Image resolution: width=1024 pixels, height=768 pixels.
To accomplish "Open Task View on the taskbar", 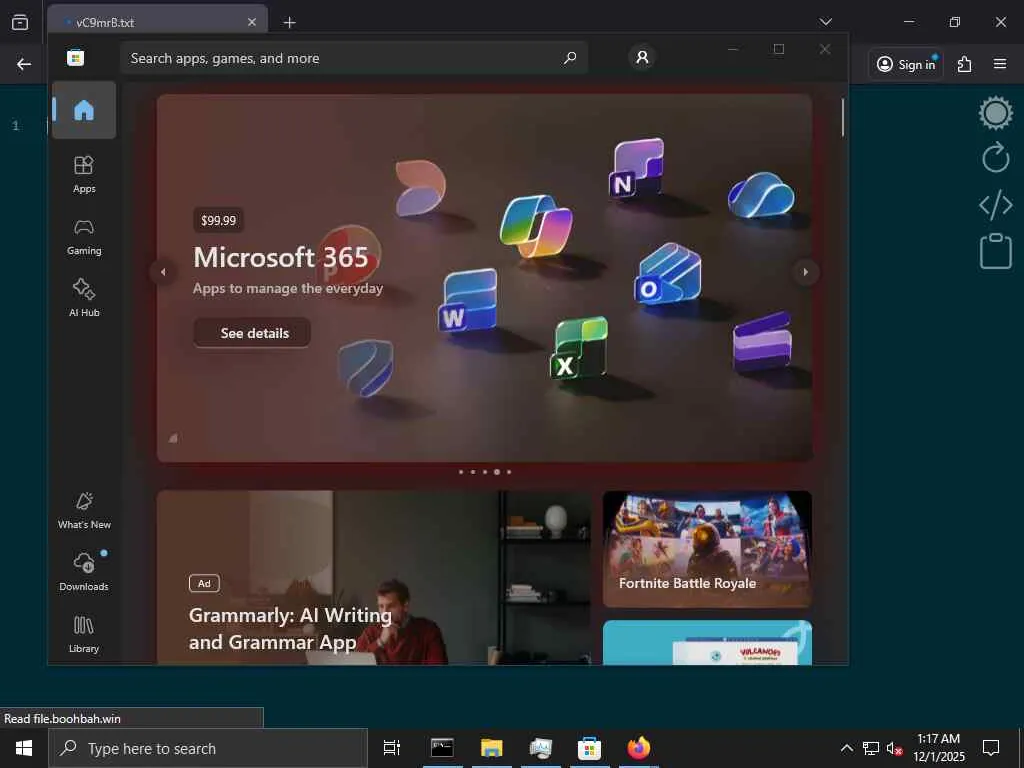I will click(x=392, y=748).
